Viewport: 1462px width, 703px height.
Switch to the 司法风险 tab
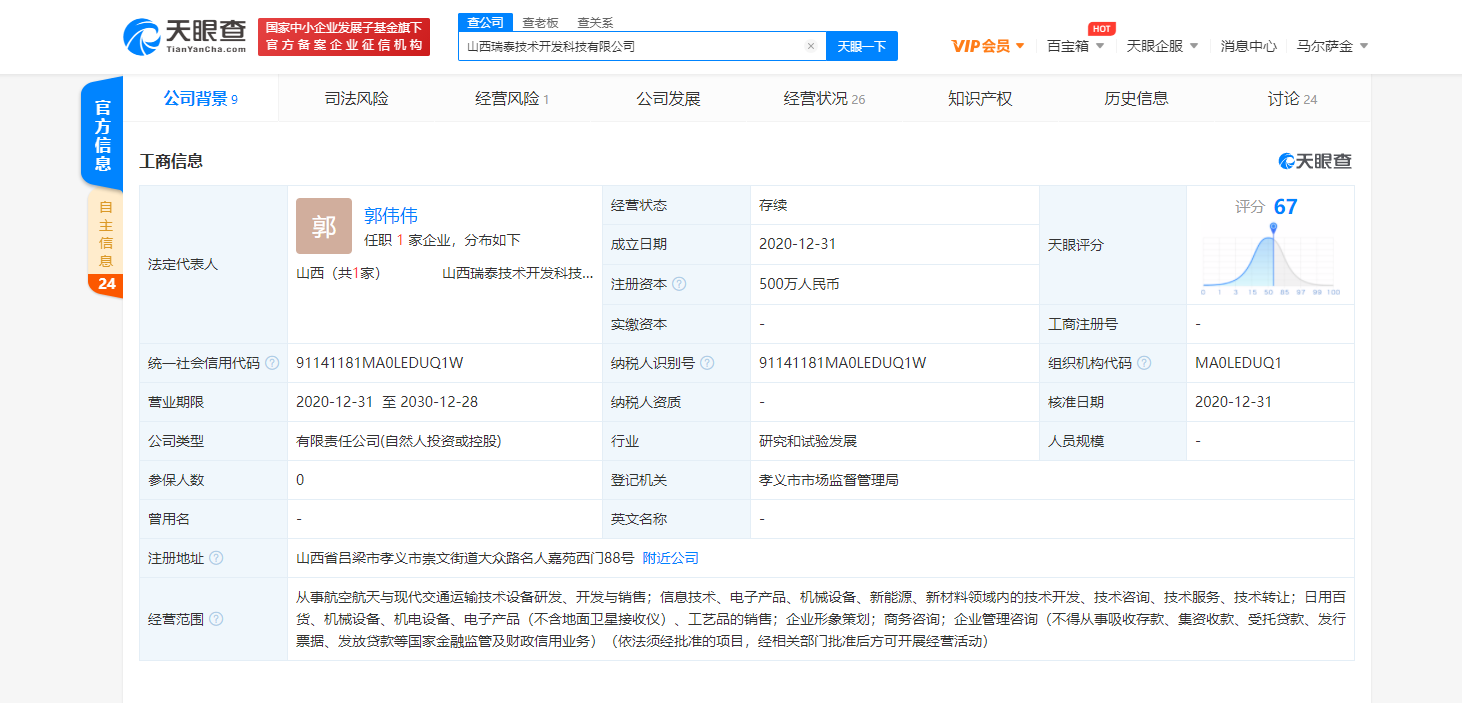coord(356,99)
